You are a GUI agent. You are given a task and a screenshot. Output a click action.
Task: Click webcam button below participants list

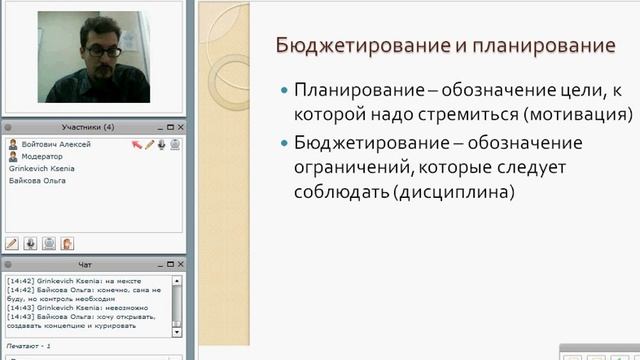click(x=49, y=244)
